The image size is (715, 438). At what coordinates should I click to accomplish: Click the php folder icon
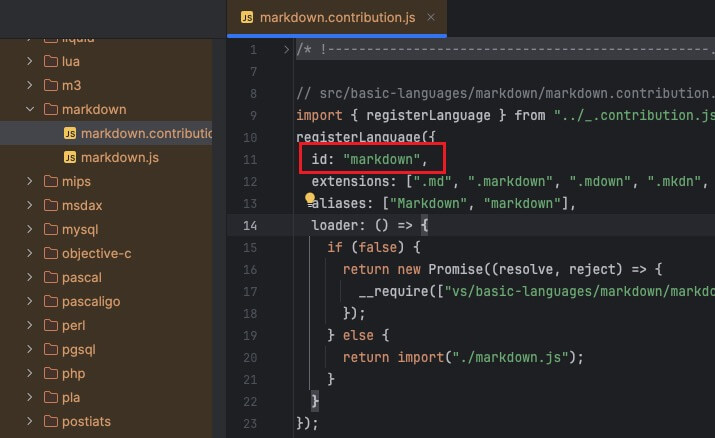click(51, 373)
